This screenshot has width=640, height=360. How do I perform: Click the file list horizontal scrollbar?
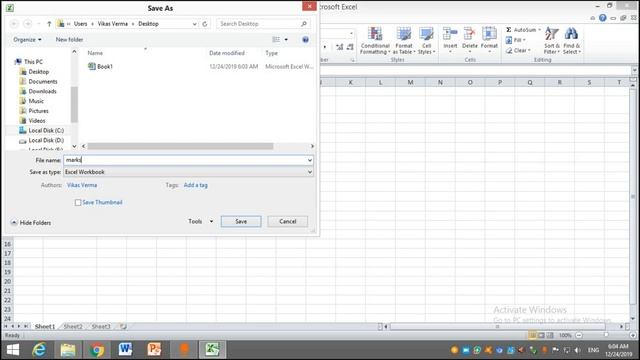coord(180,146)
